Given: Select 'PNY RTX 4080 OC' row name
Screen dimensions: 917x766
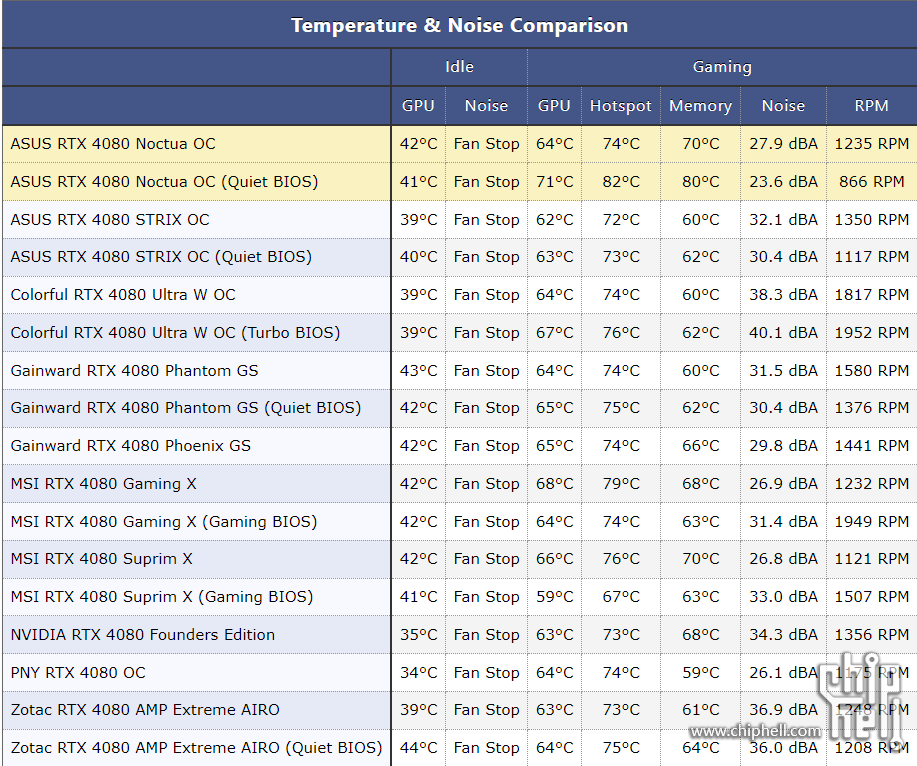Looking at the screenshot, I should click(x=78, y=672).
